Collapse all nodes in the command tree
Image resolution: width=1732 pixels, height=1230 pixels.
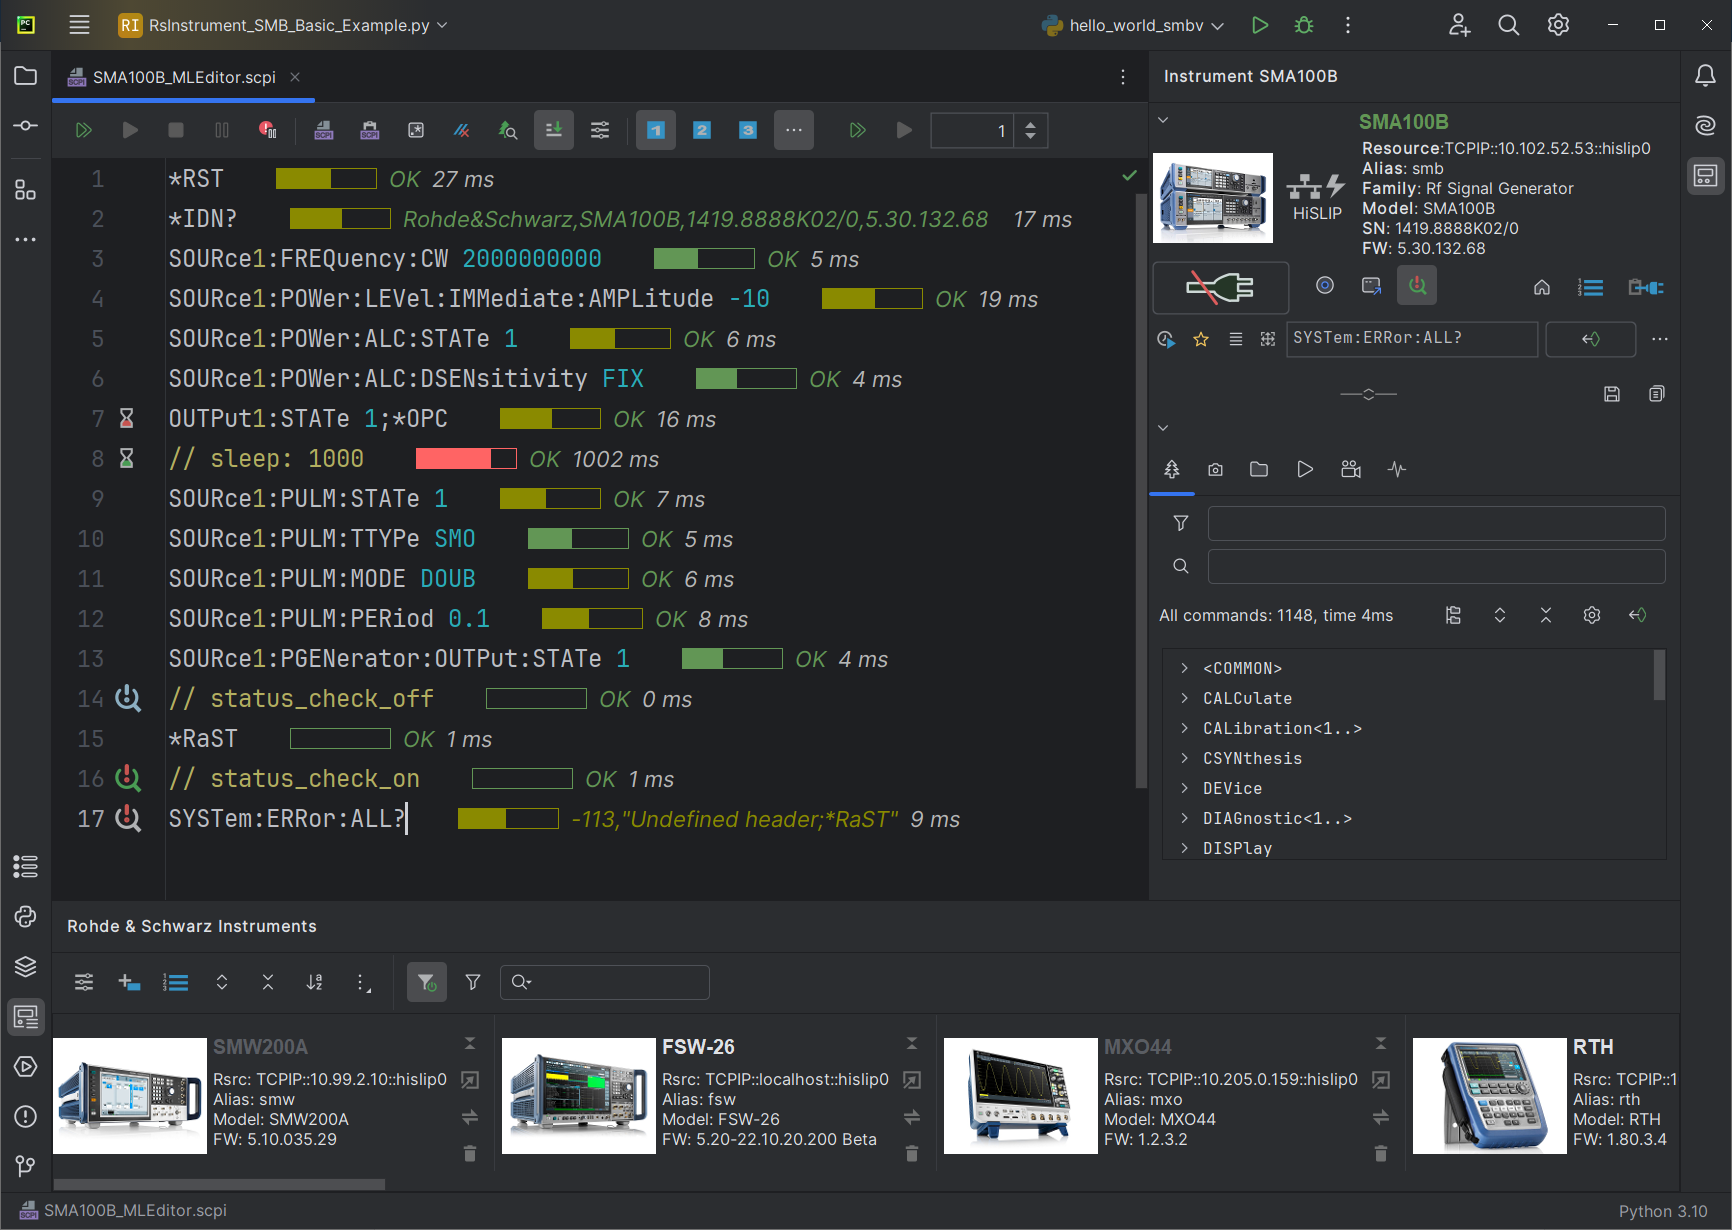[1546, 615]
